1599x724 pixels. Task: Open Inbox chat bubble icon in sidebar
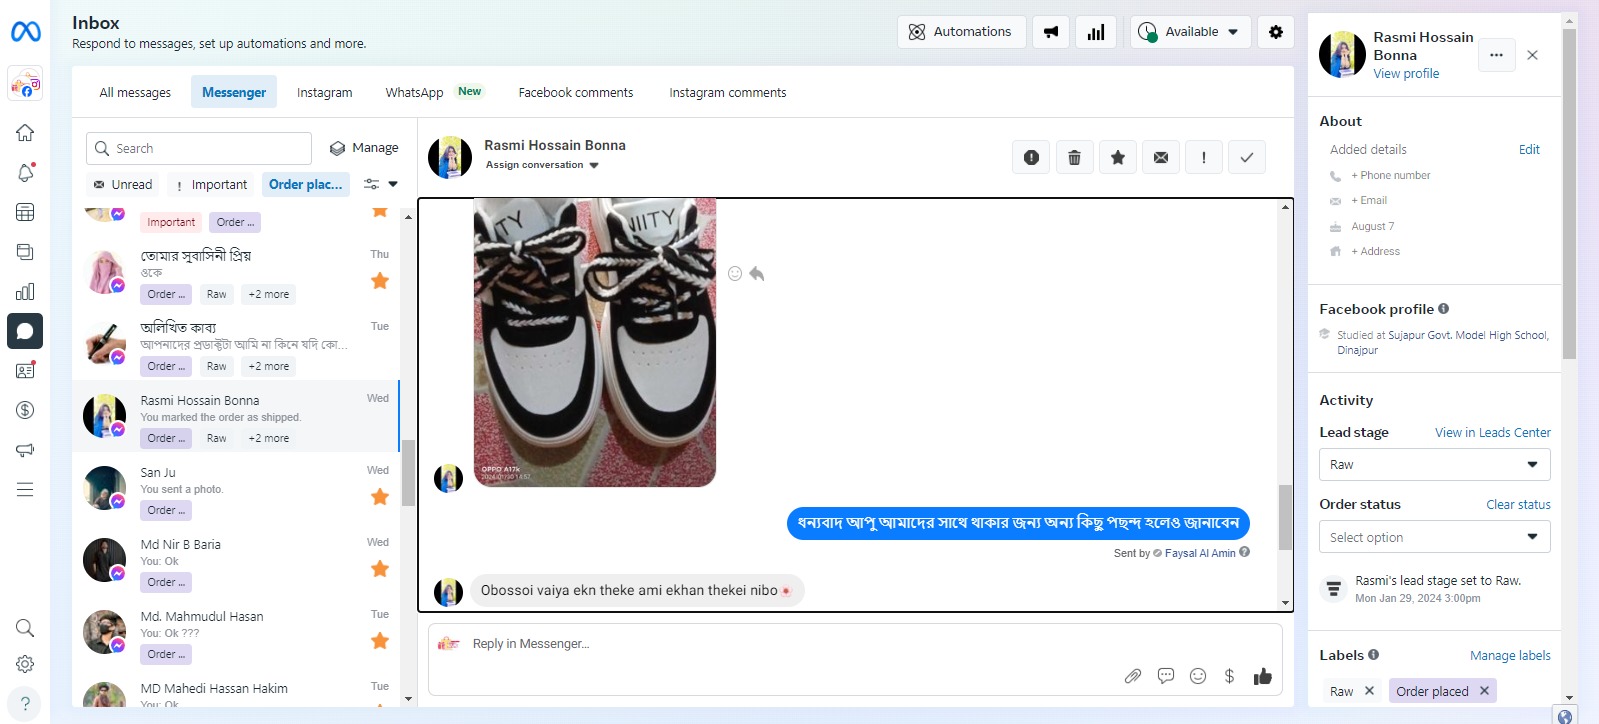tap(25, 331)
